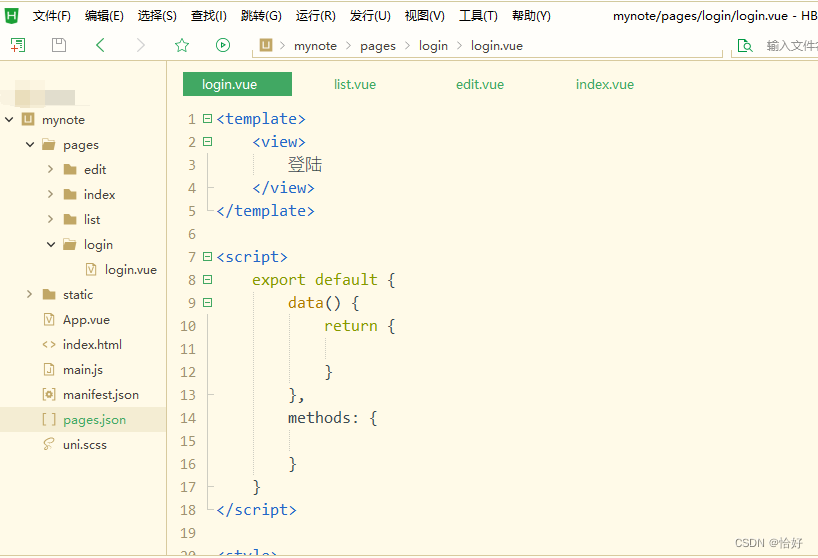Open the 选择(S) menu
The width and height of the screenshot is (818, 558).
pyautogui.click(x=157, y=16)
